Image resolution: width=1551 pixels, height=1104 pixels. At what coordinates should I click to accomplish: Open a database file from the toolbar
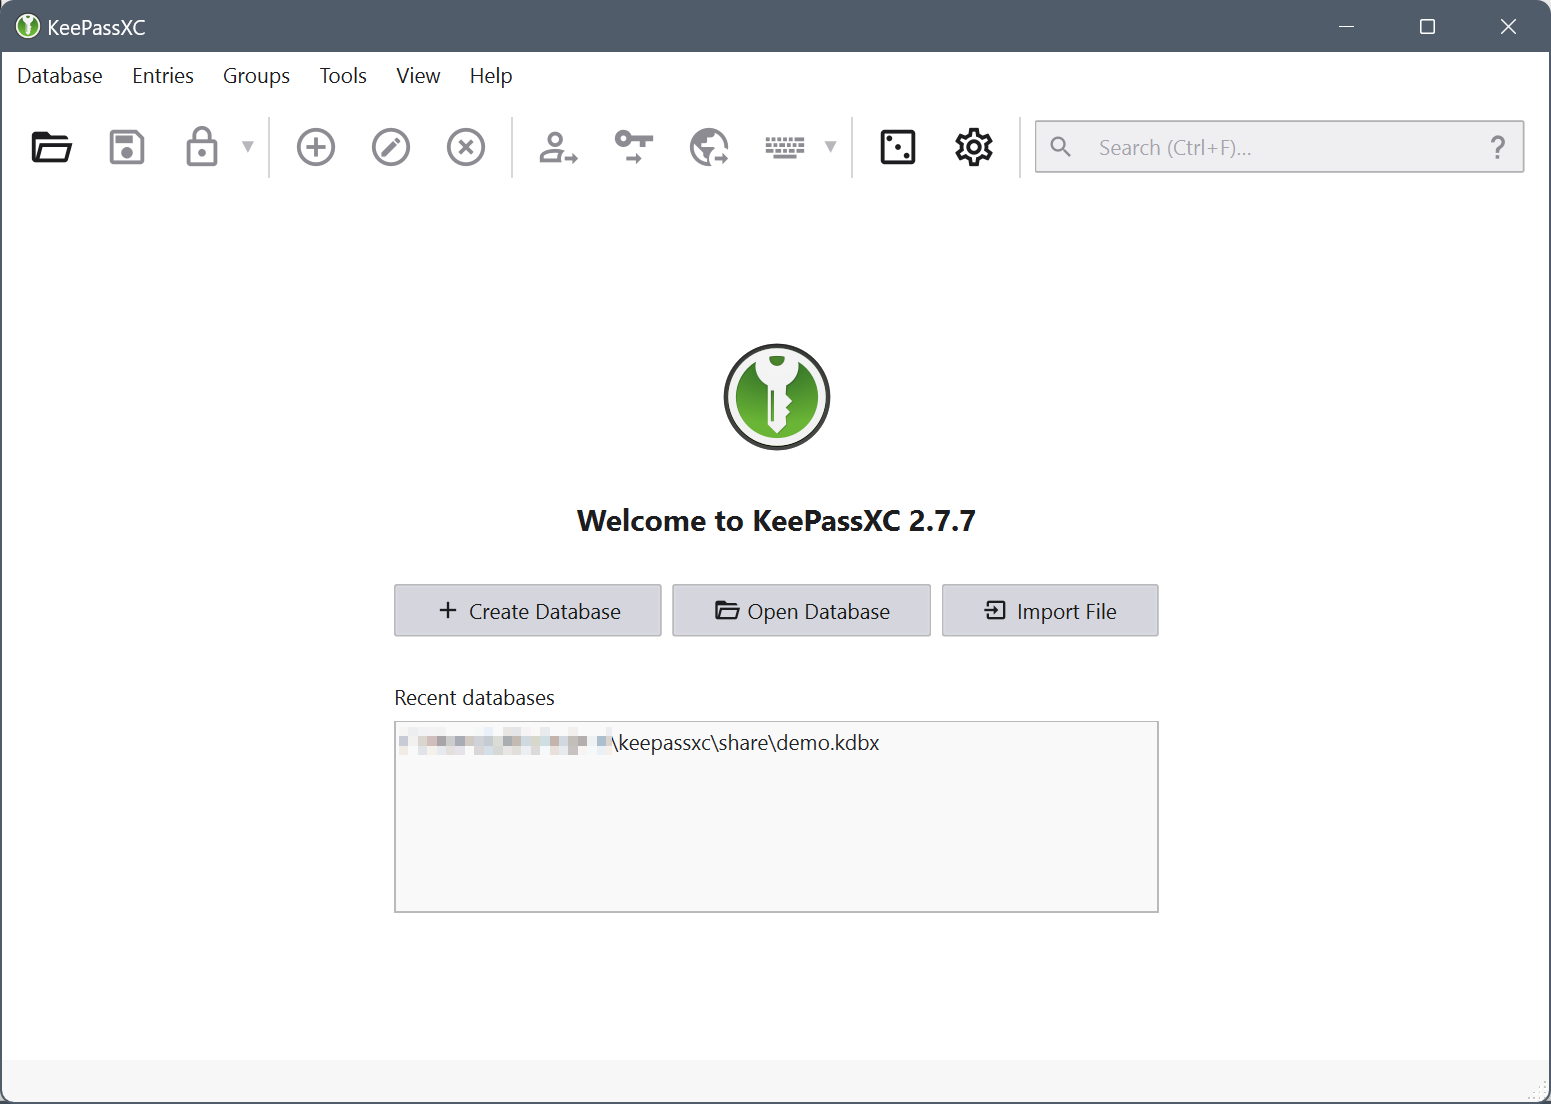point(50,147)
